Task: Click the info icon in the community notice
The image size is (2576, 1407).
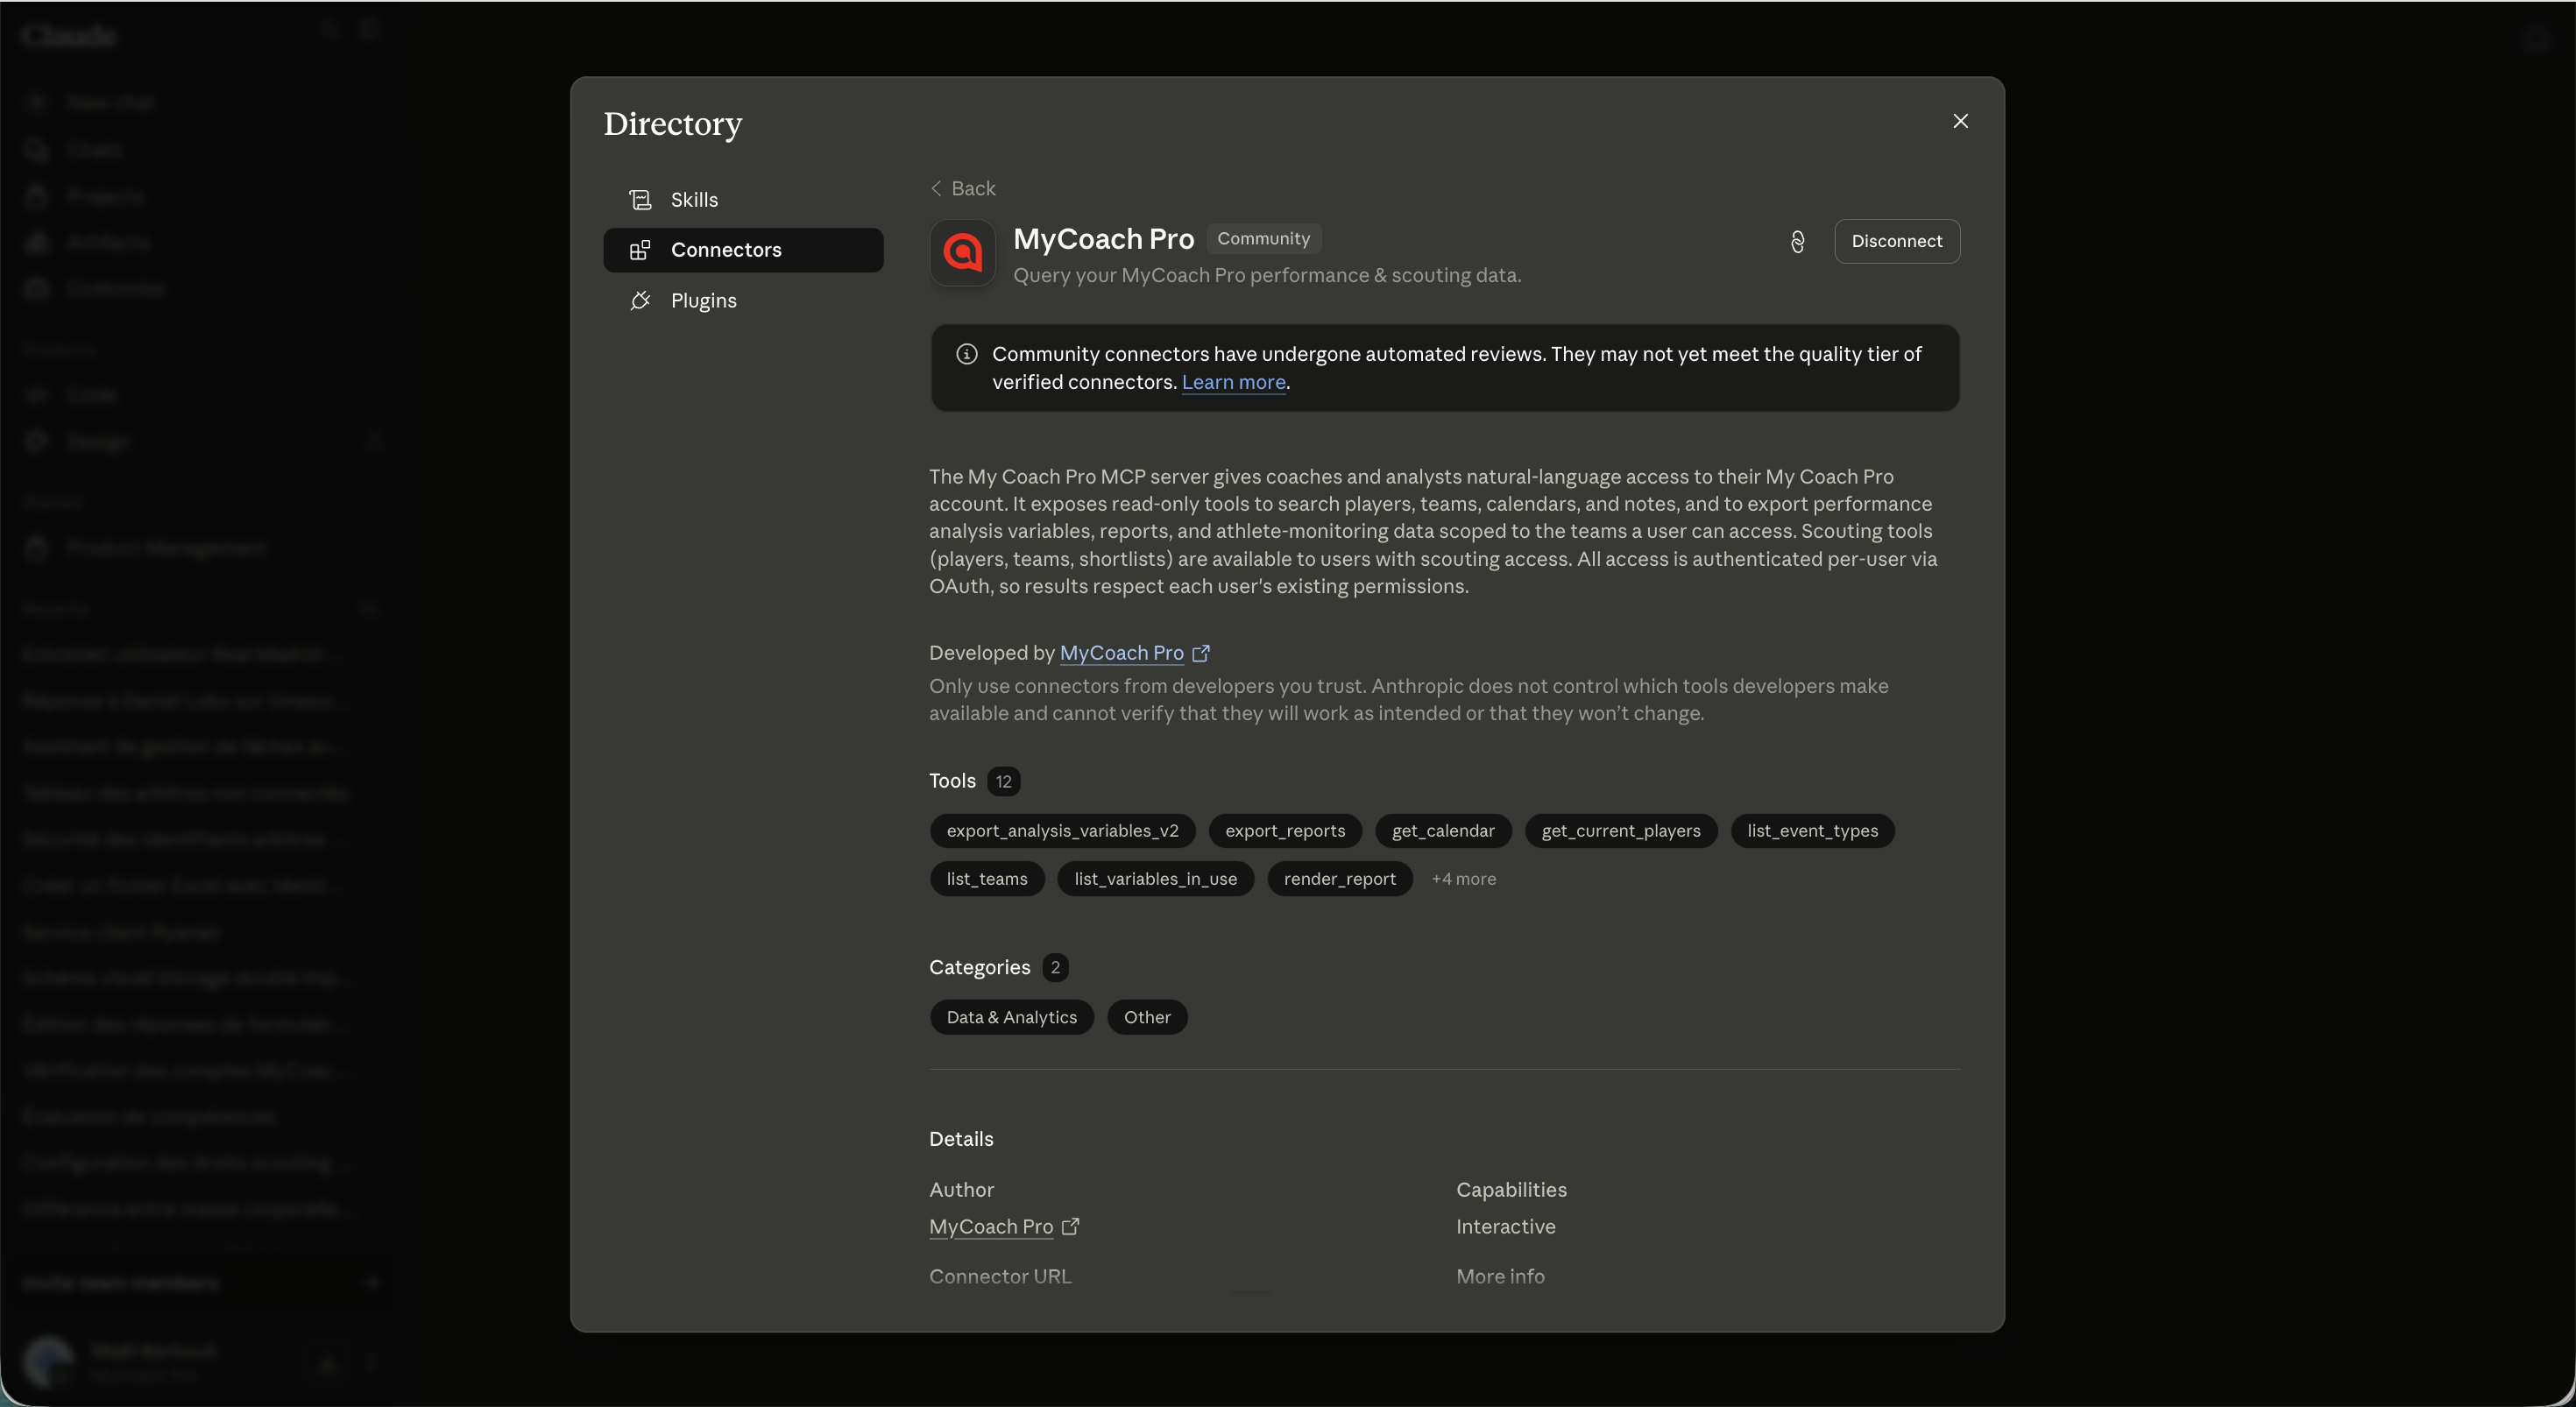Action: point(966,354)
